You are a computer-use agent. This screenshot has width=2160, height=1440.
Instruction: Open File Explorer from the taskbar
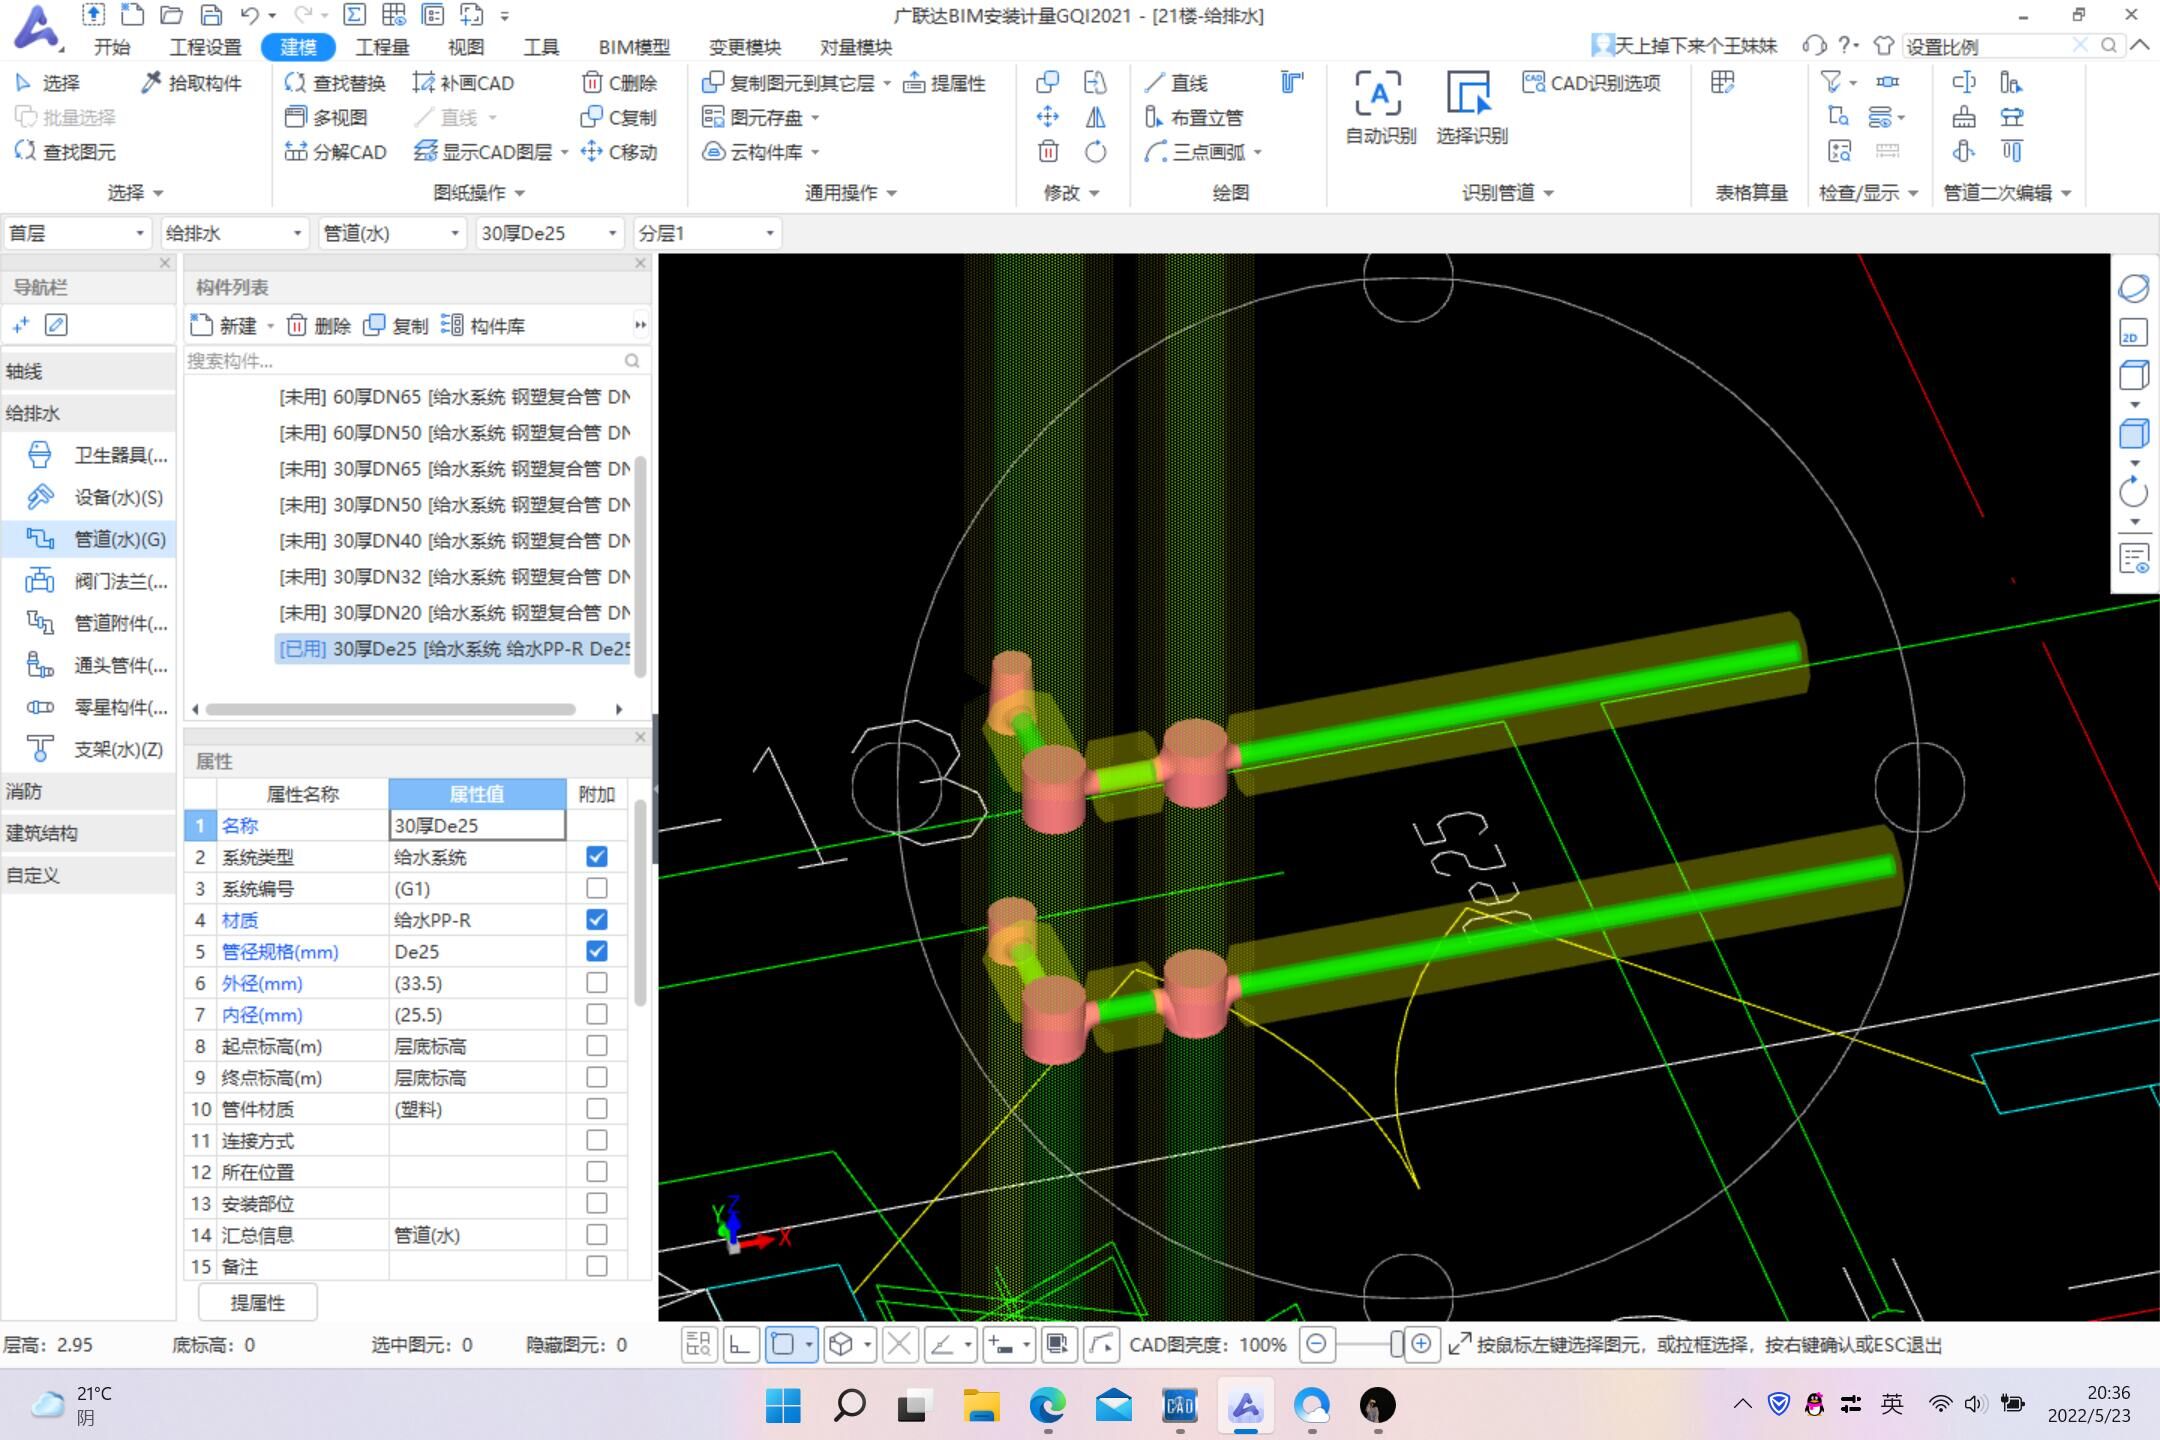[x=981, y=1405]
